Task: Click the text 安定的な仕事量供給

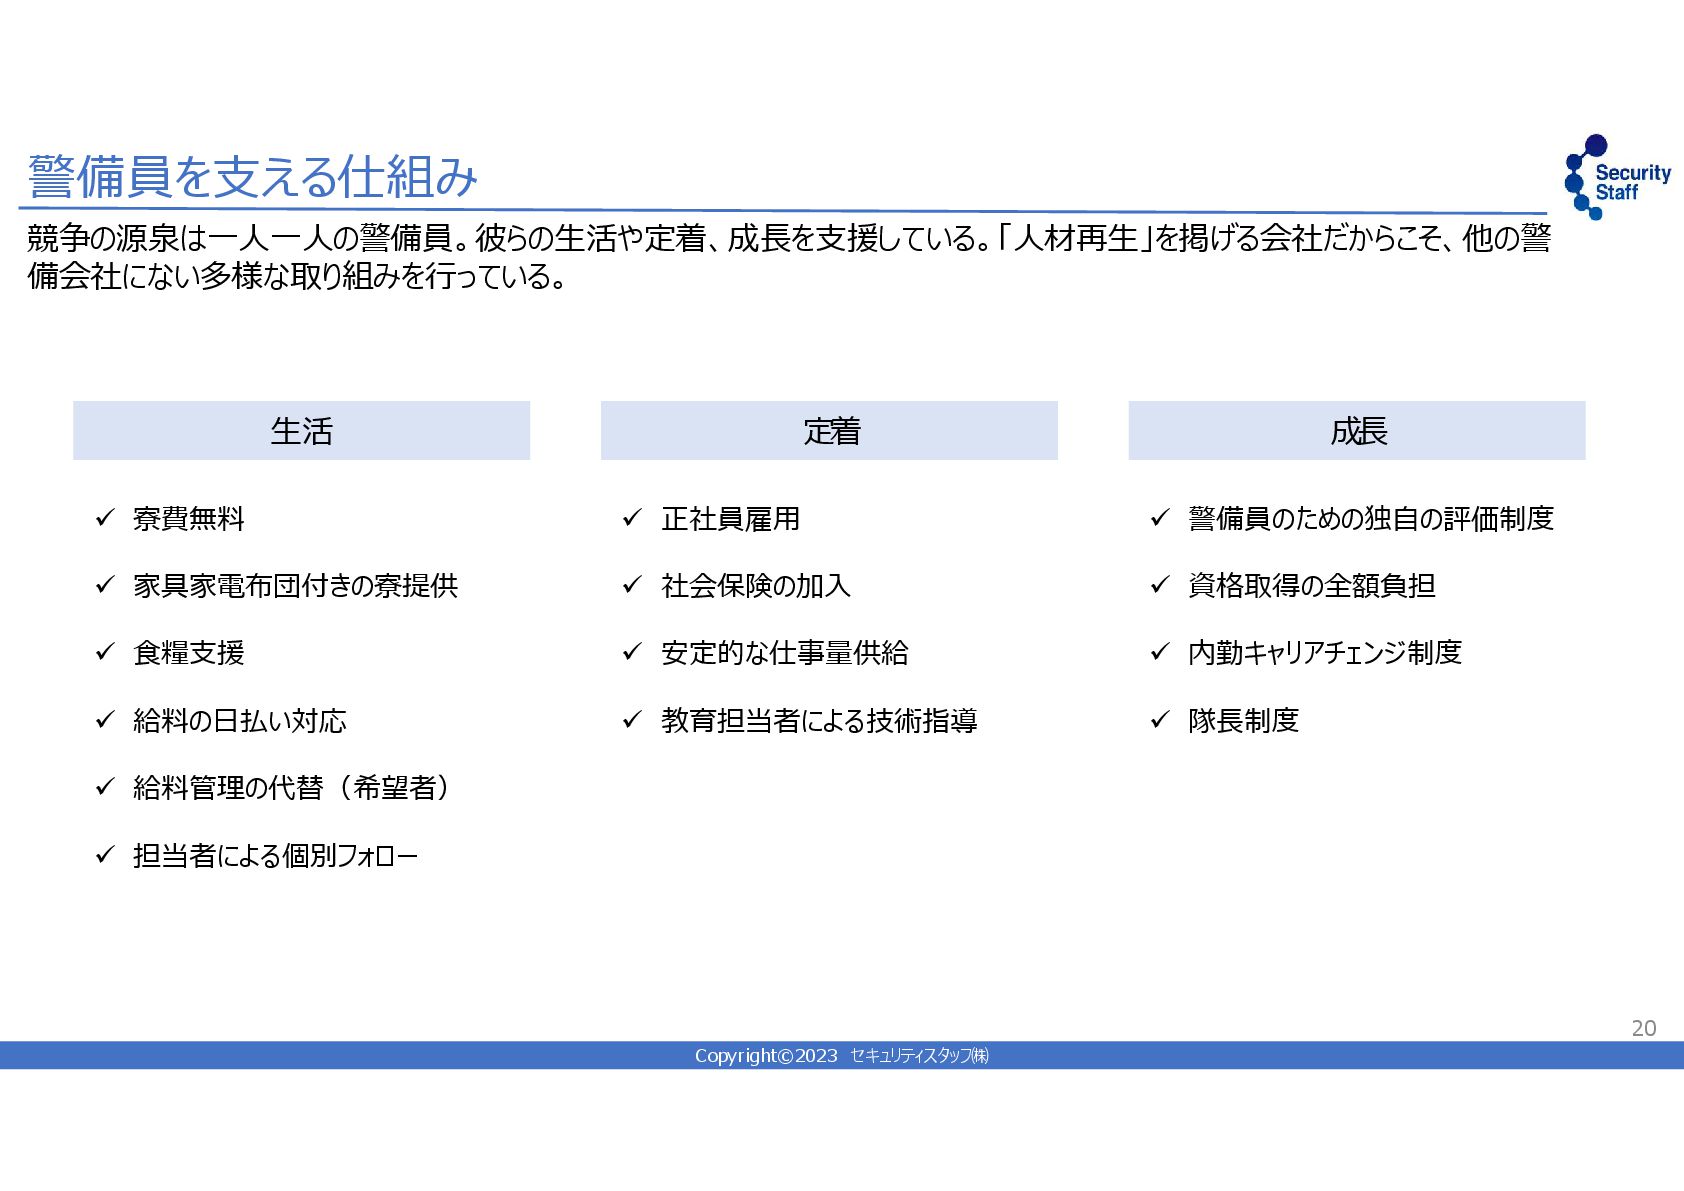Action: [785, 653]
